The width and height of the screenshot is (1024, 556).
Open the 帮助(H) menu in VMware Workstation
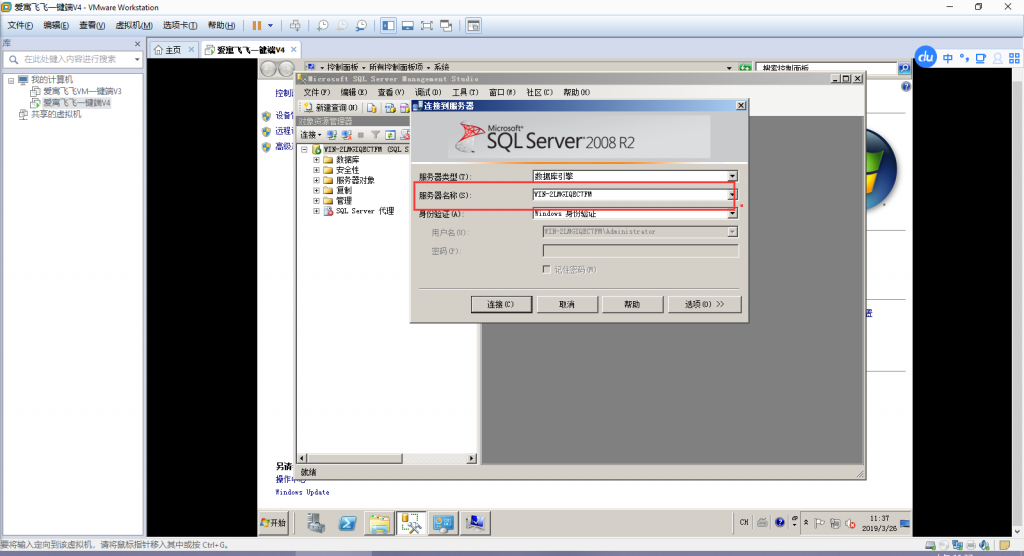[x=221, y=25]
